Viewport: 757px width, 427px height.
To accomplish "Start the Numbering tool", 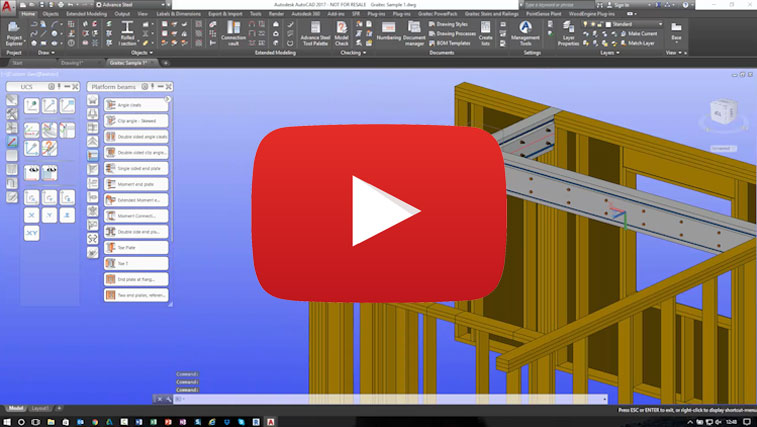I will point(388,32).
